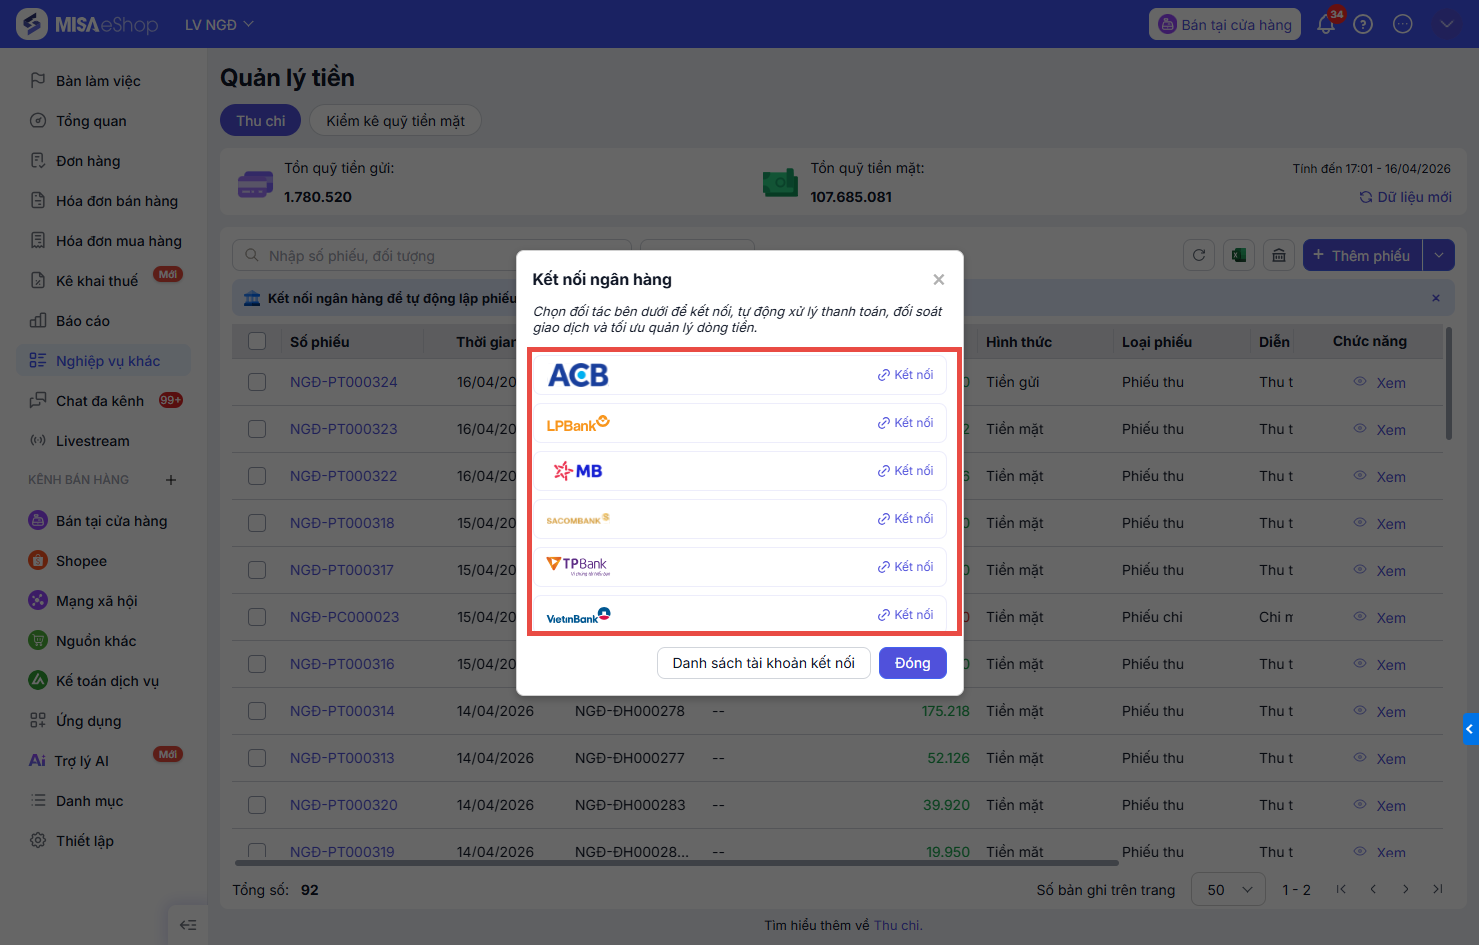Expand the blue side panel arrow
This screenshot has width=1479, height=945.
1470,729
